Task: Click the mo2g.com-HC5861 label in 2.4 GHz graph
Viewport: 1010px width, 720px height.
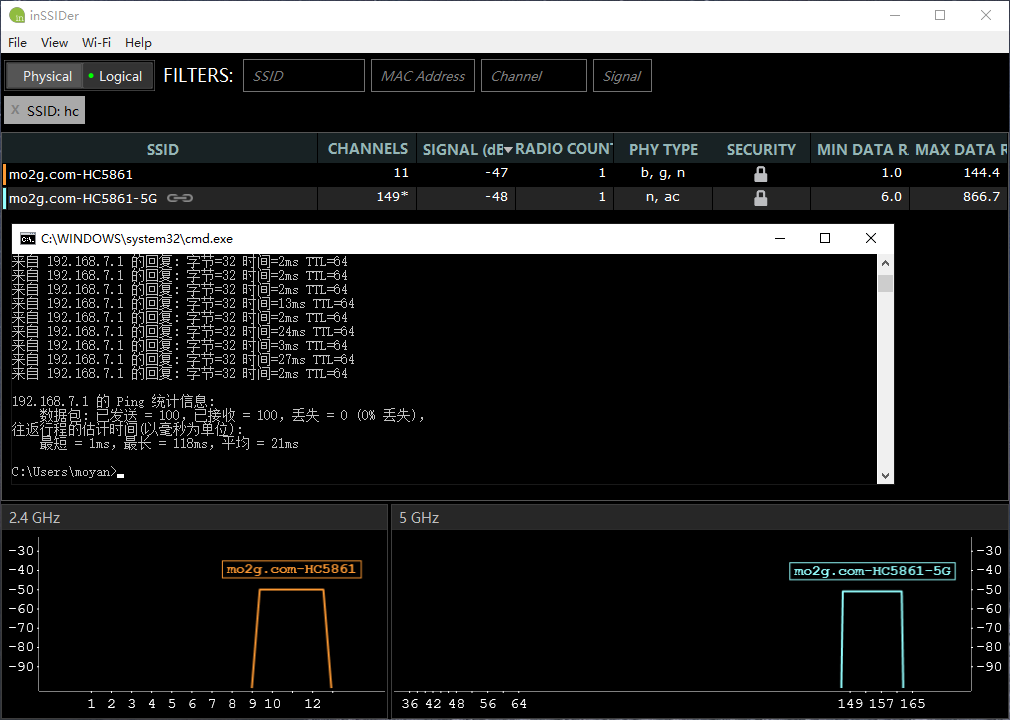Action: (x=291, y=569)
